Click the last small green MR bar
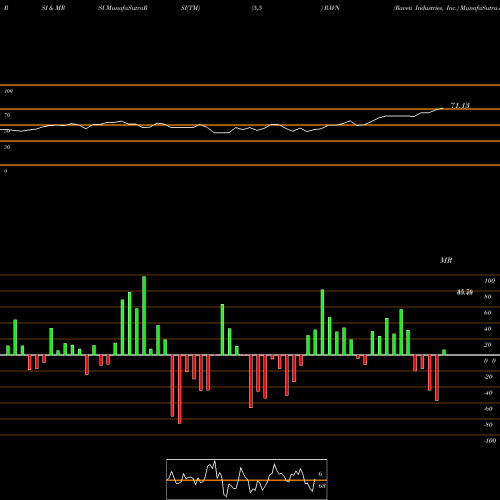This screenshot has height=500, width=500. [444, 352]
